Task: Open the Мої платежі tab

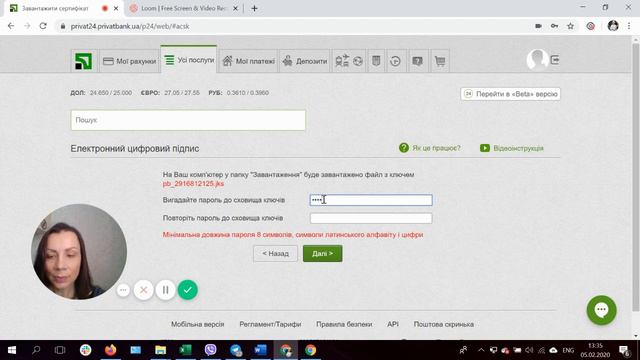Action: 249,61
